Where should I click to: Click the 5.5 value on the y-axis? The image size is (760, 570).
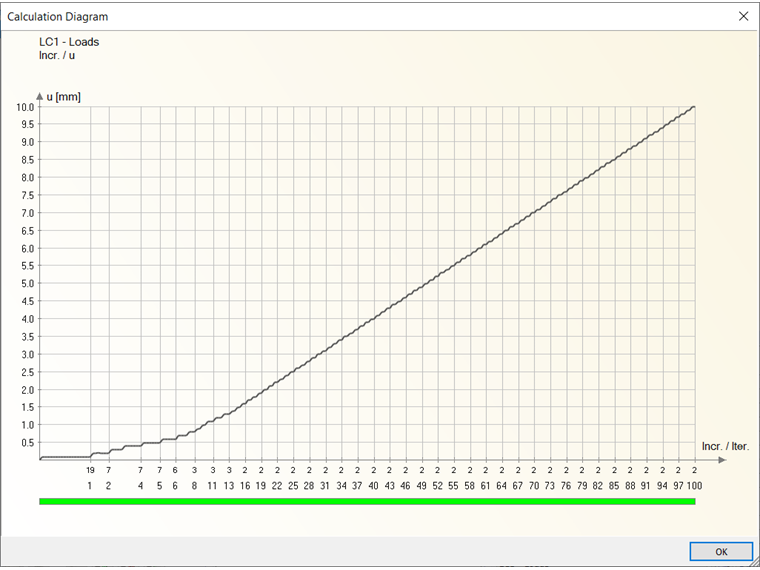pos(28,266)
